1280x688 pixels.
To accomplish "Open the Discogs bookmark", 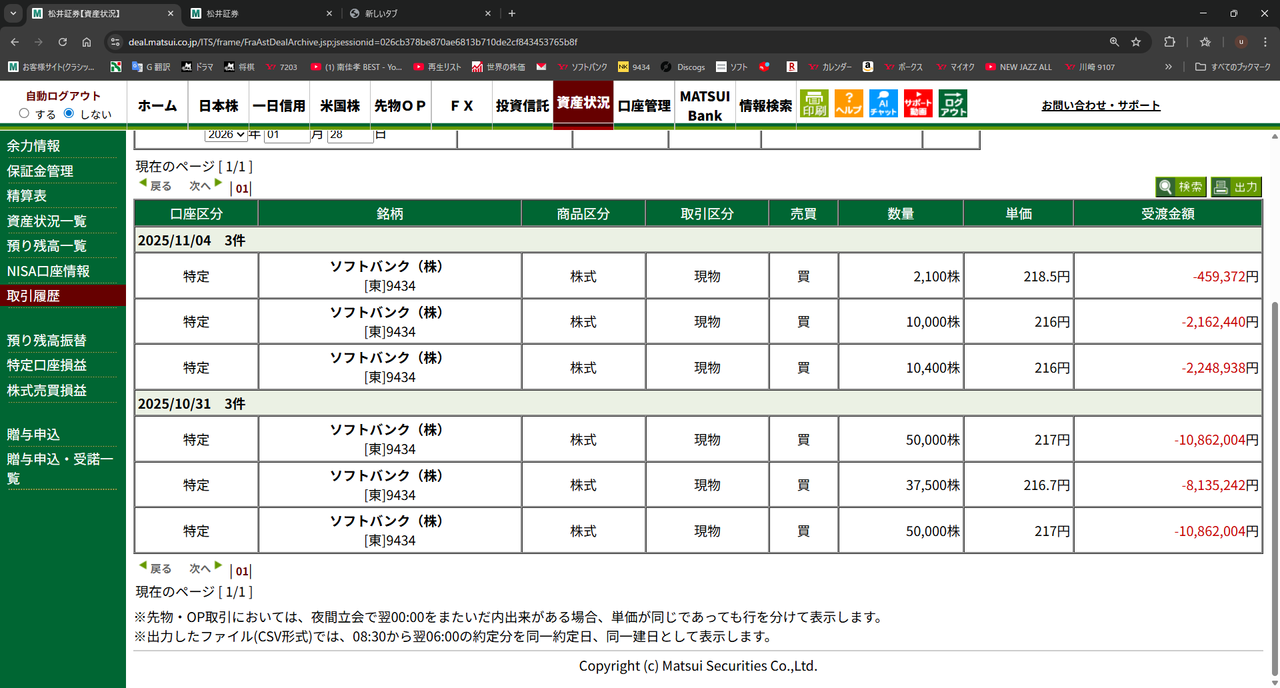I will tap(683, 67).
